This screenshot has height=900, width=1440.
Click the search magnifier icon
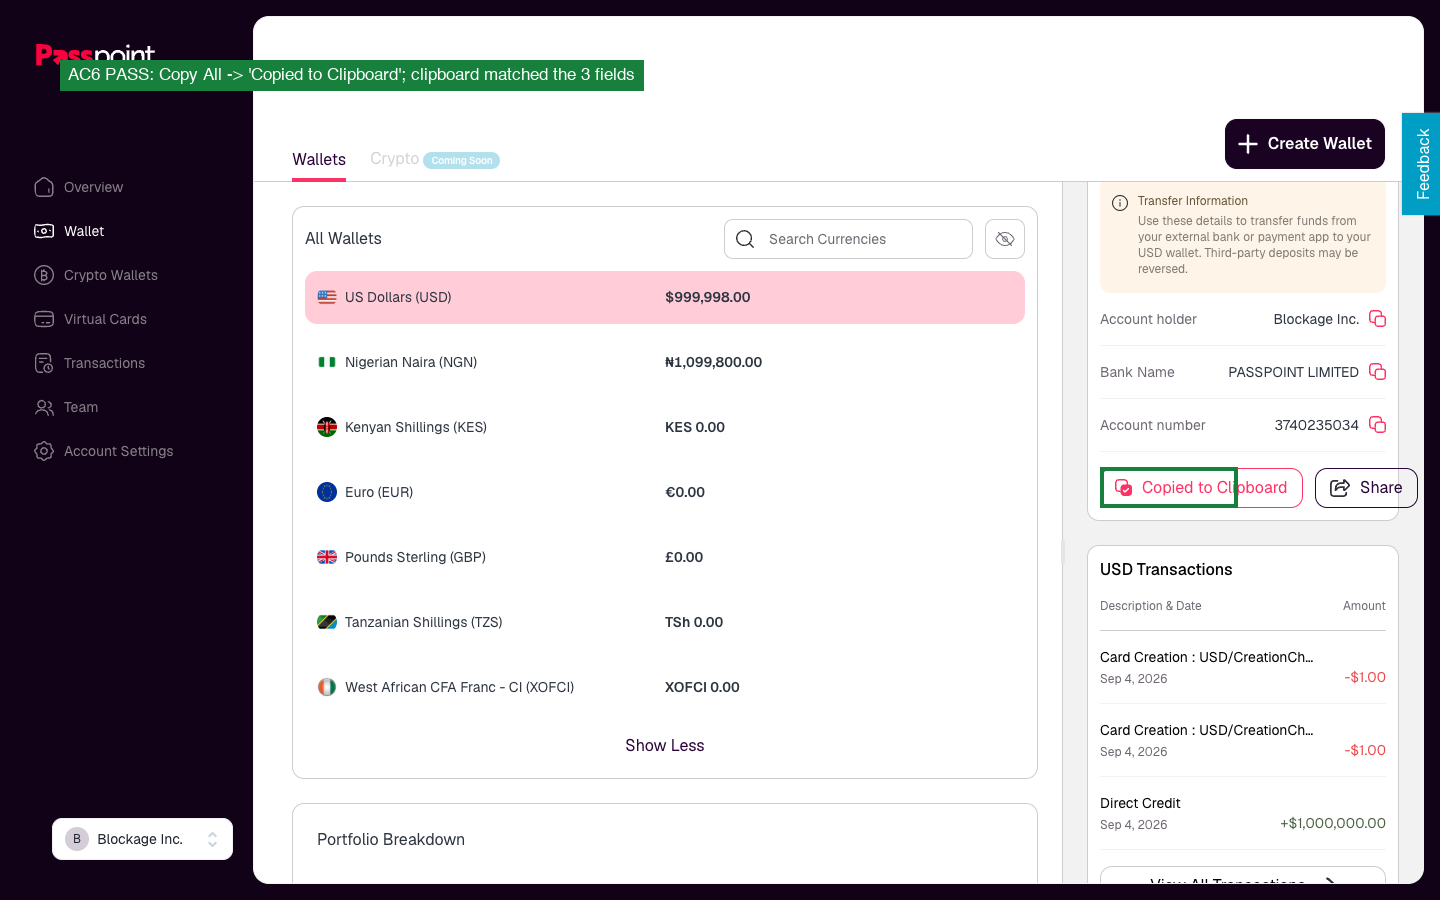pyautogui.click(x=745, y=239)
